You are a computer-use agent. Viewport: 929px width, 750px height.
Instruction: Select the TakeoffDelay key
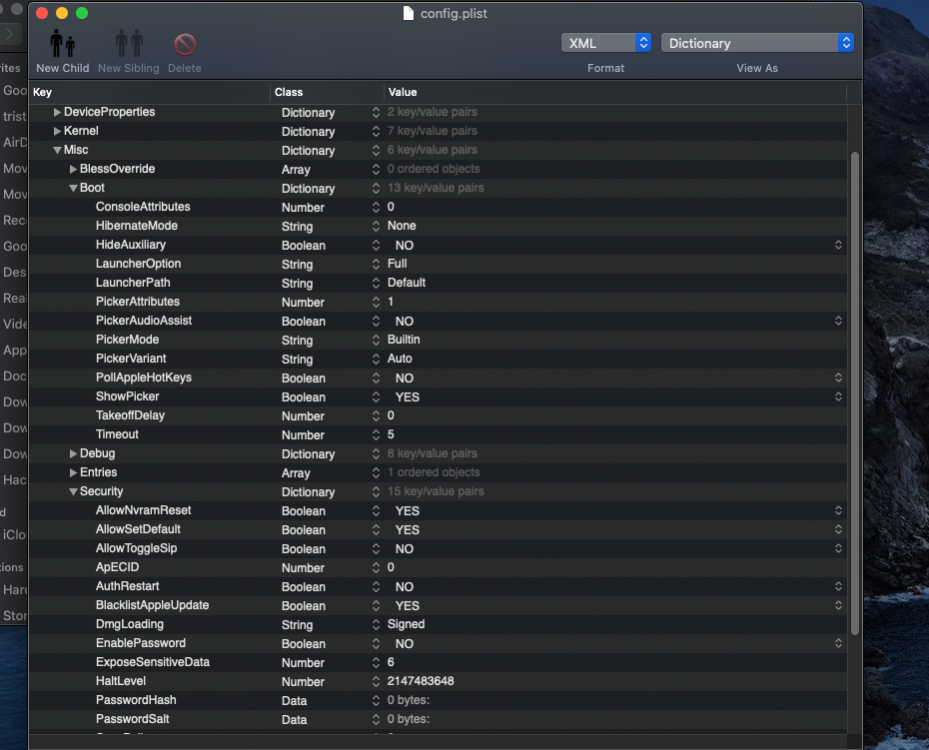[130, 415]
